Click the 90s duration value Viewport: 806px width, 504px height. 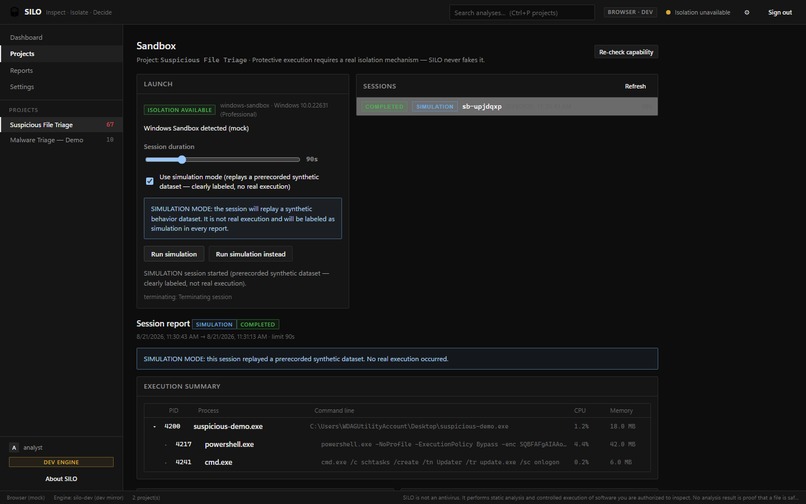(x=312, y=159)
